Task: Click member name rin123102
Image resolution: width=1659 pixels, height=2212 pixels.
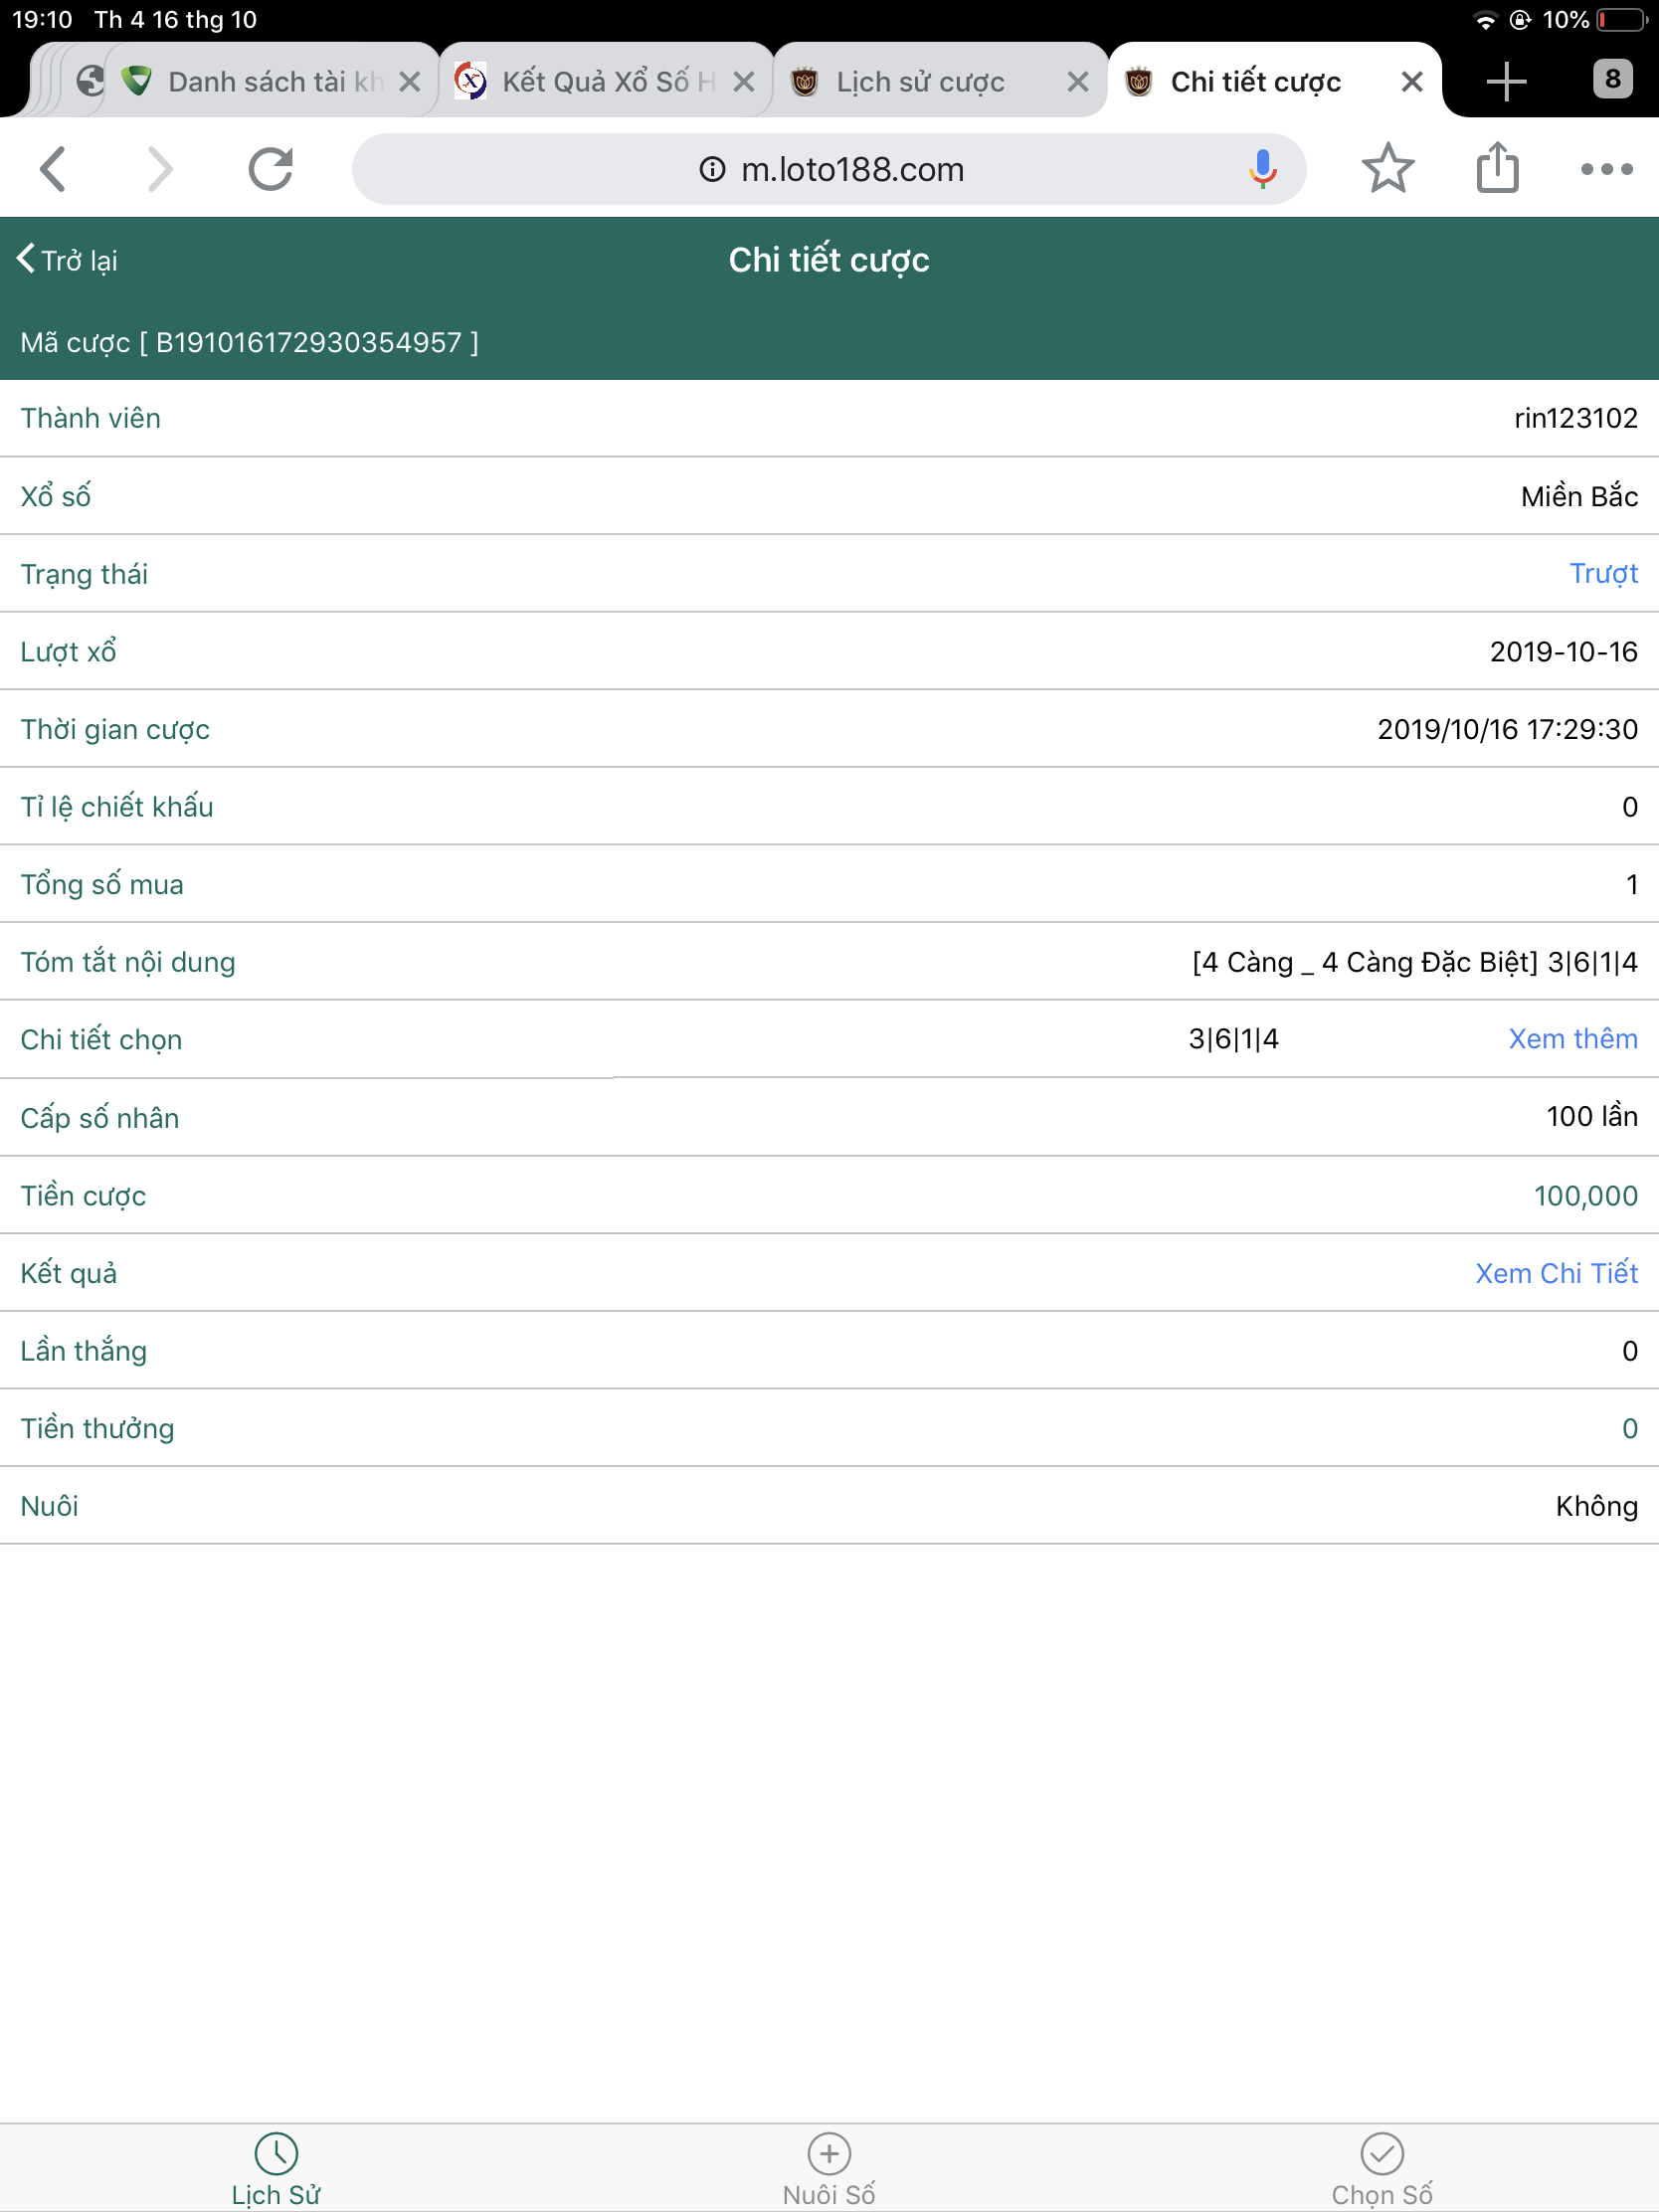Action: [x=1575, y=418]
